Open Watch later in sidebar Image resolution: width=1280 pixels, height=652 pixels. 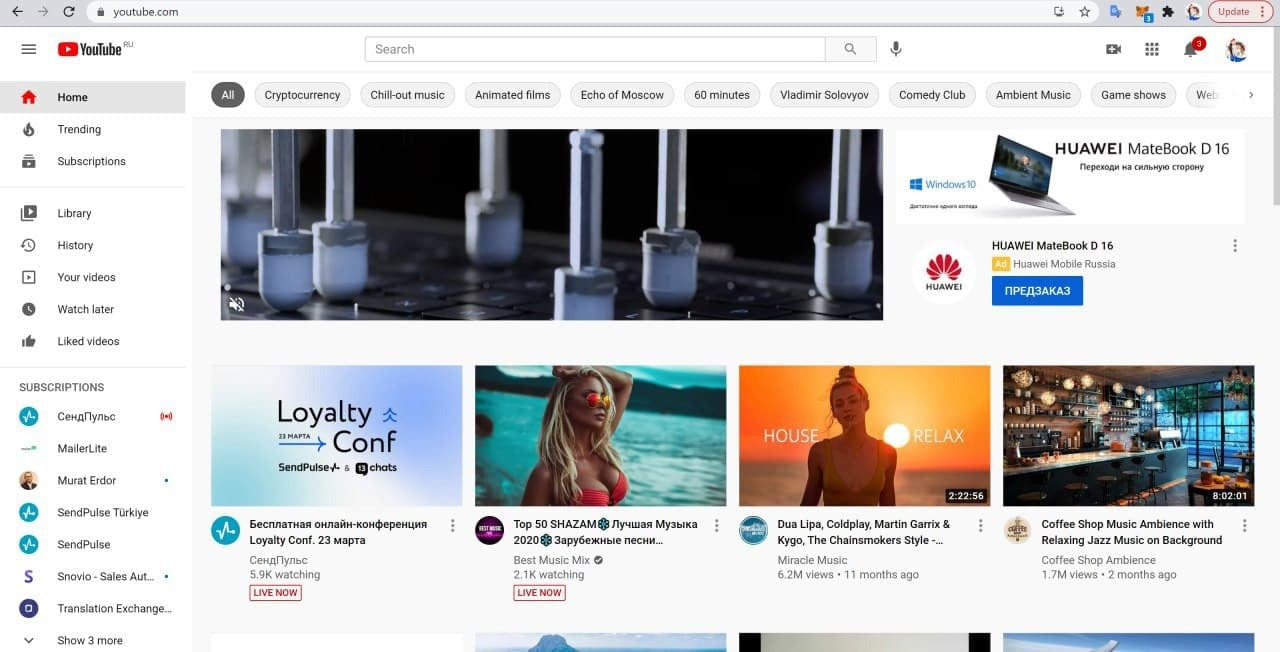click(x=93, y=309)
